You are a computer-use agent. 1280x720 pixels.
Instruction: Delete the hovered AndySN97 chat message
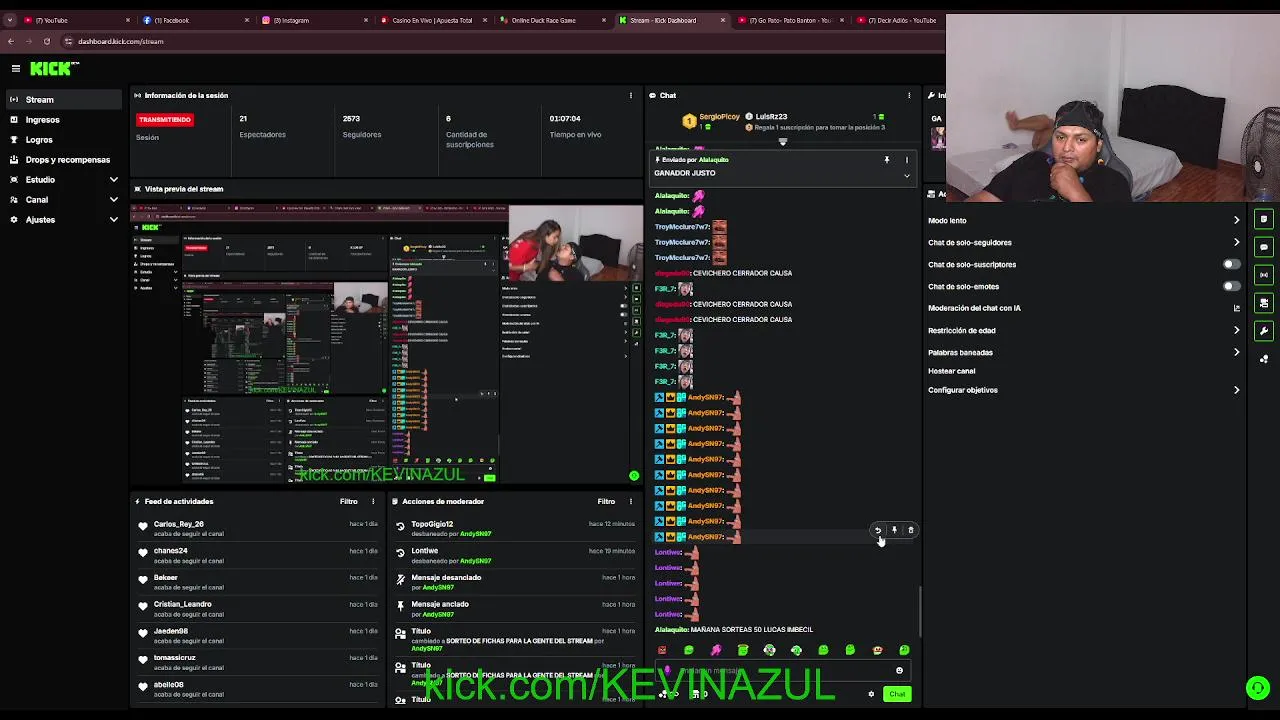point(910,530)
